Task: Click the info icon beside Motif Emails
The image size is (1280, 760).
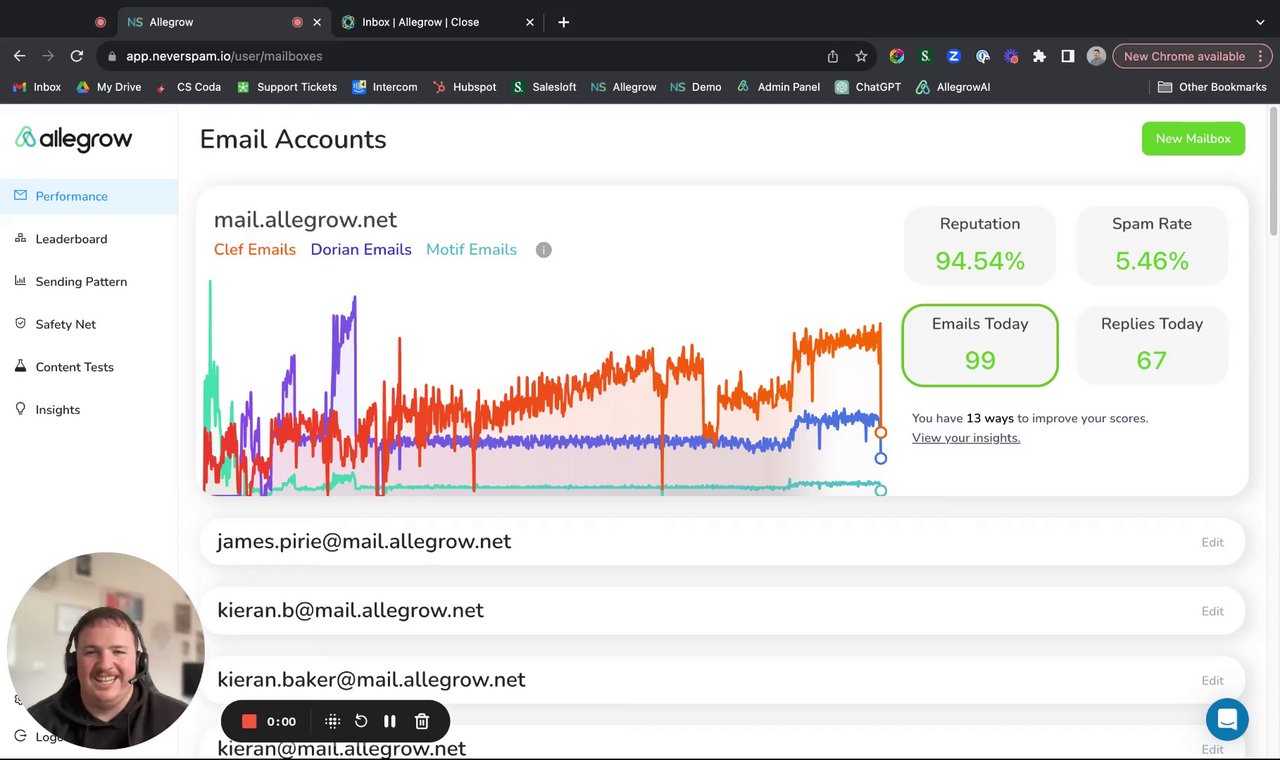Action: click(543, 250)
